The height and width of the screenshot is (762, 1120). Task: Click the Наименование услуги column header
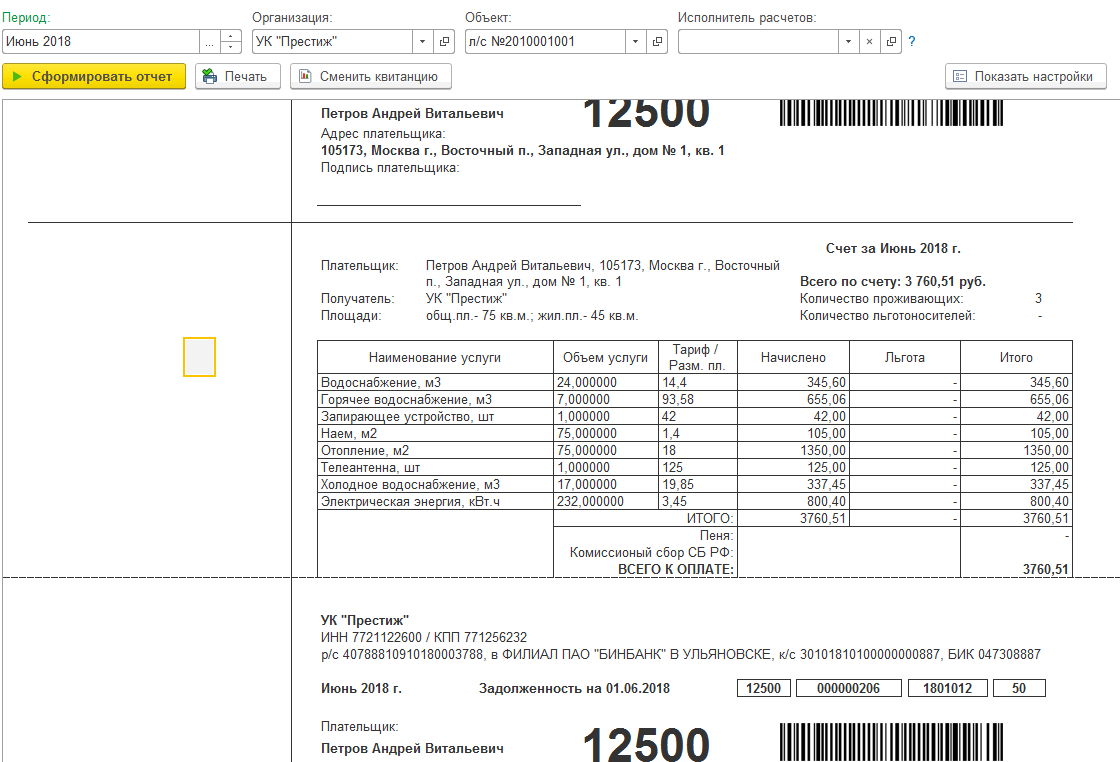coord(435,357)
